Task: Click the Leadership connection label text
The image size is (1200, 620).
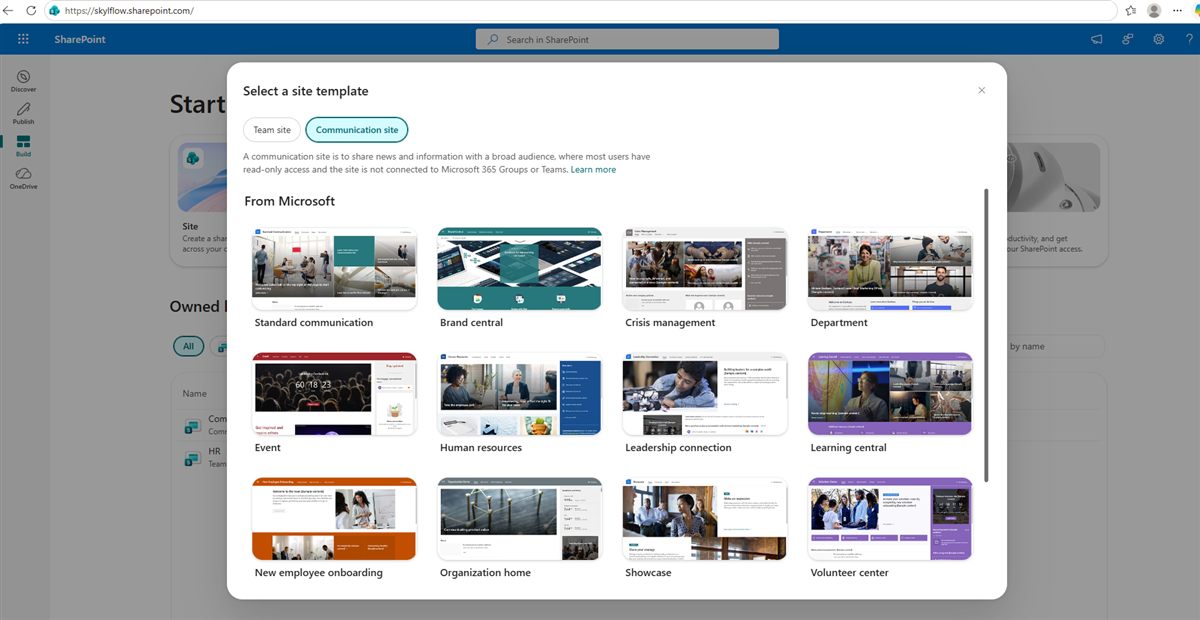Action: 678,448
